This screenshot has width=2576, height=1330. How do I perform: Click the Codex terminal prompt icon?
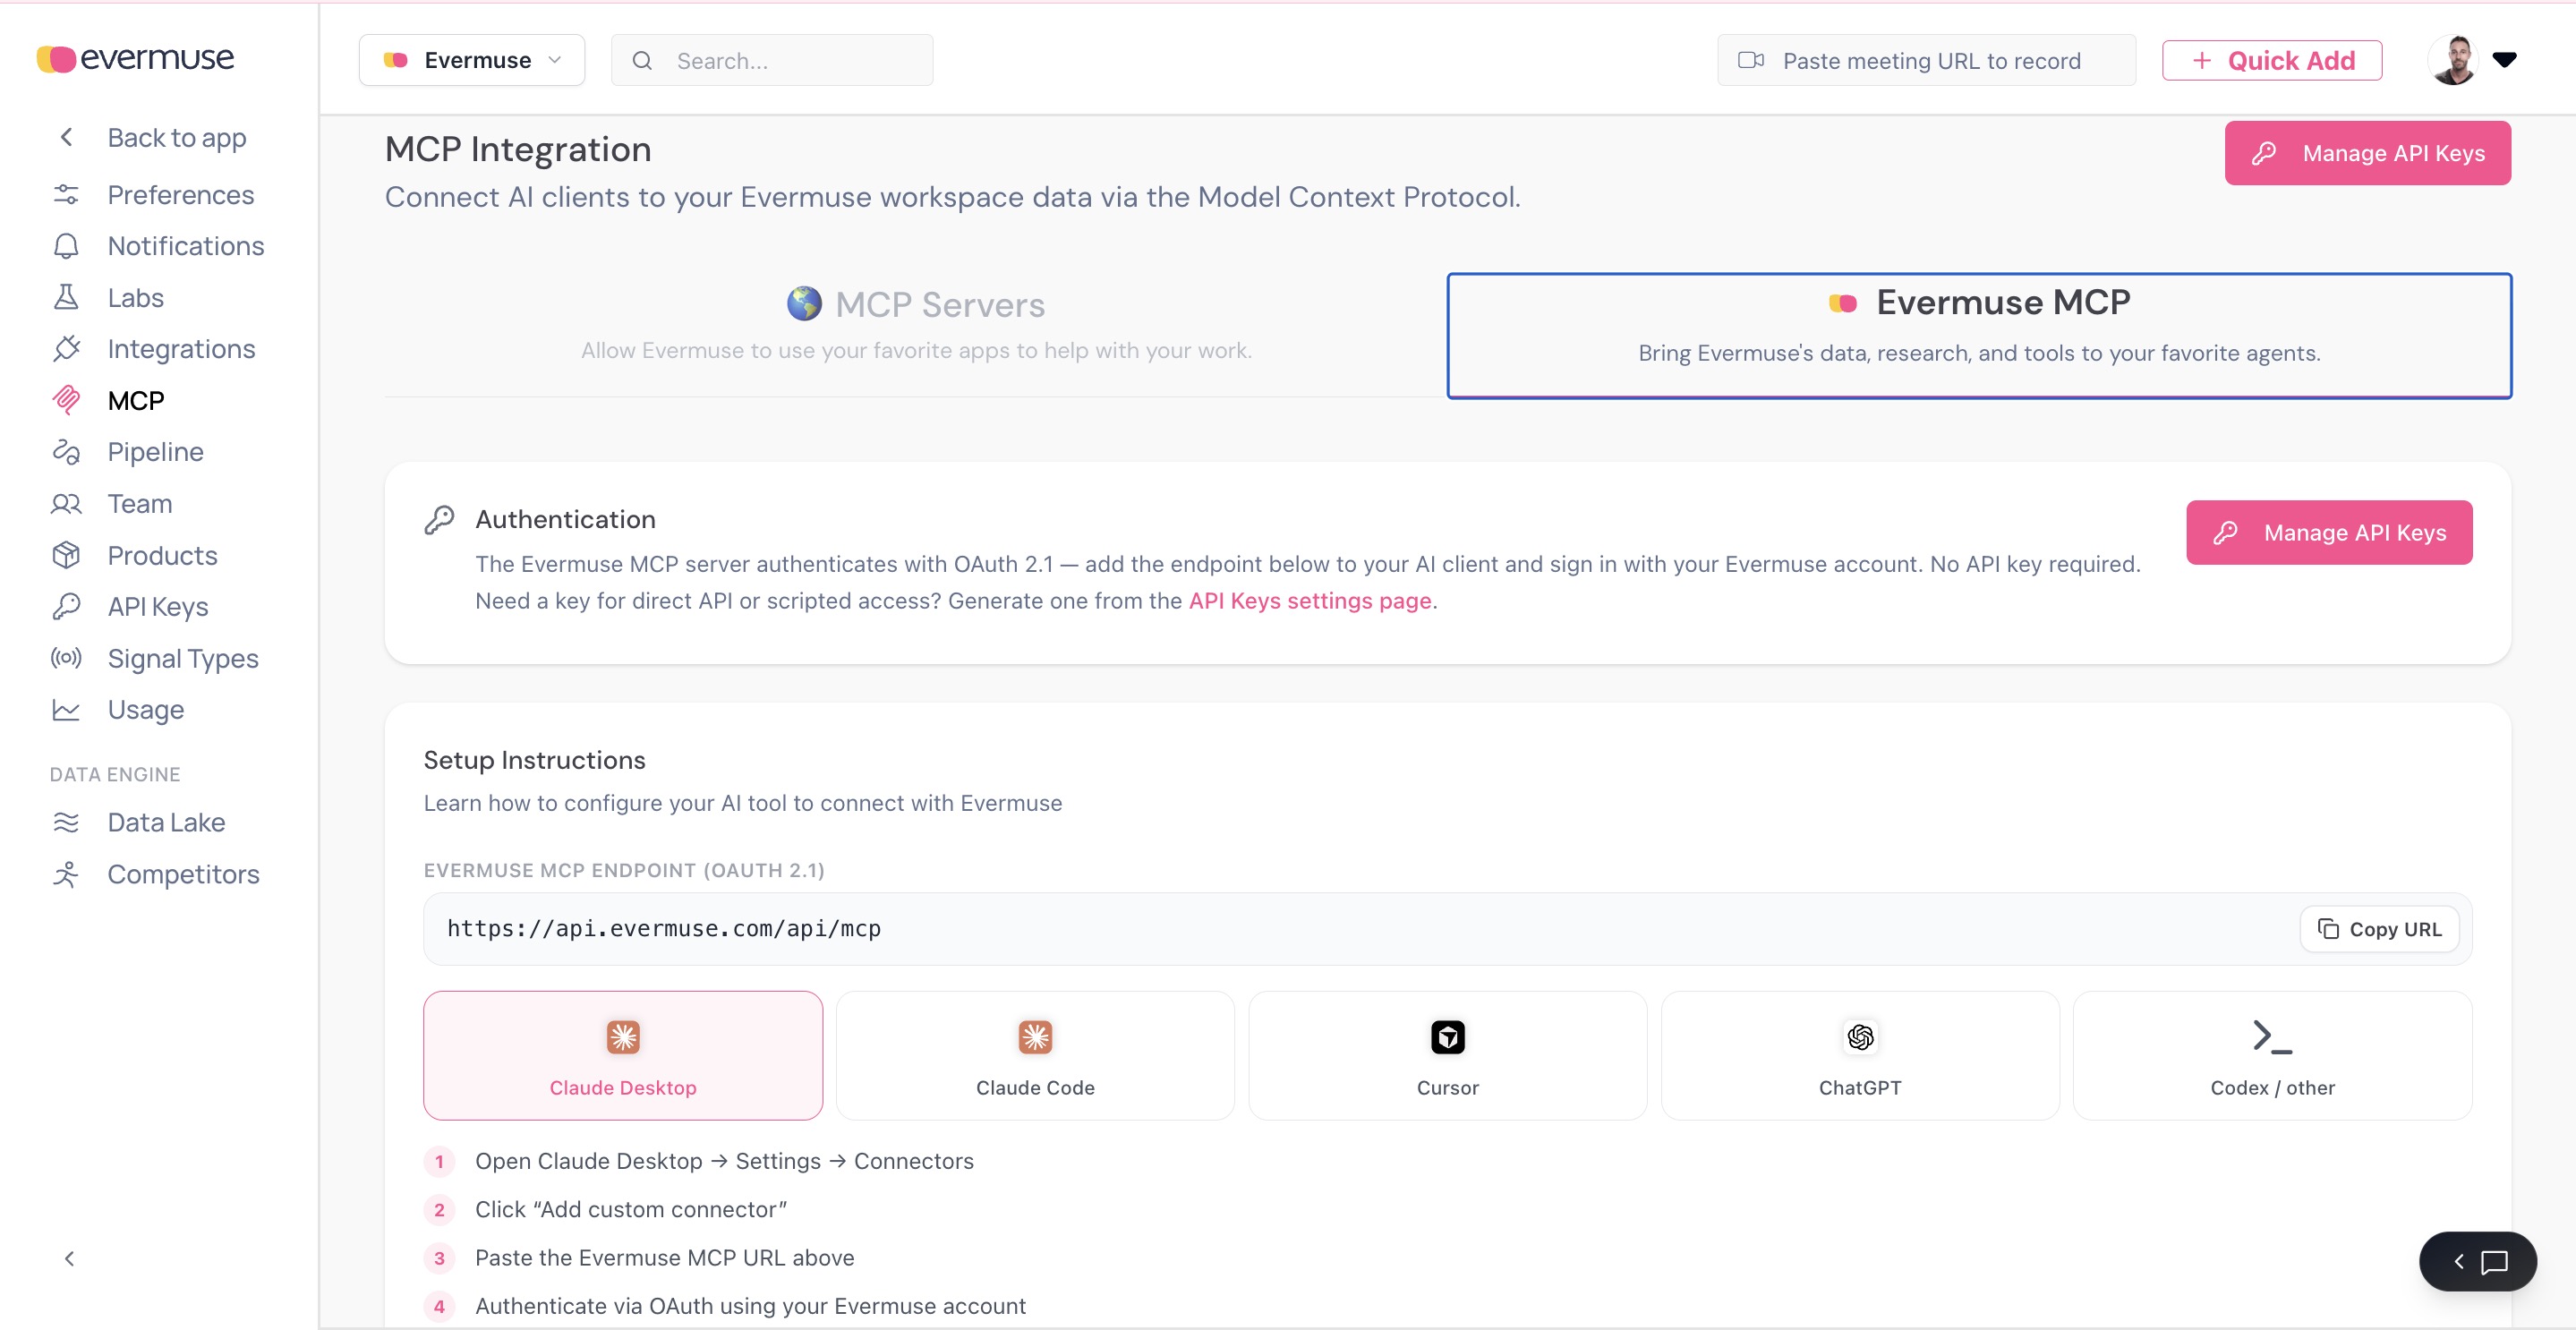pyautogui.click(x=2272, y=1037)
